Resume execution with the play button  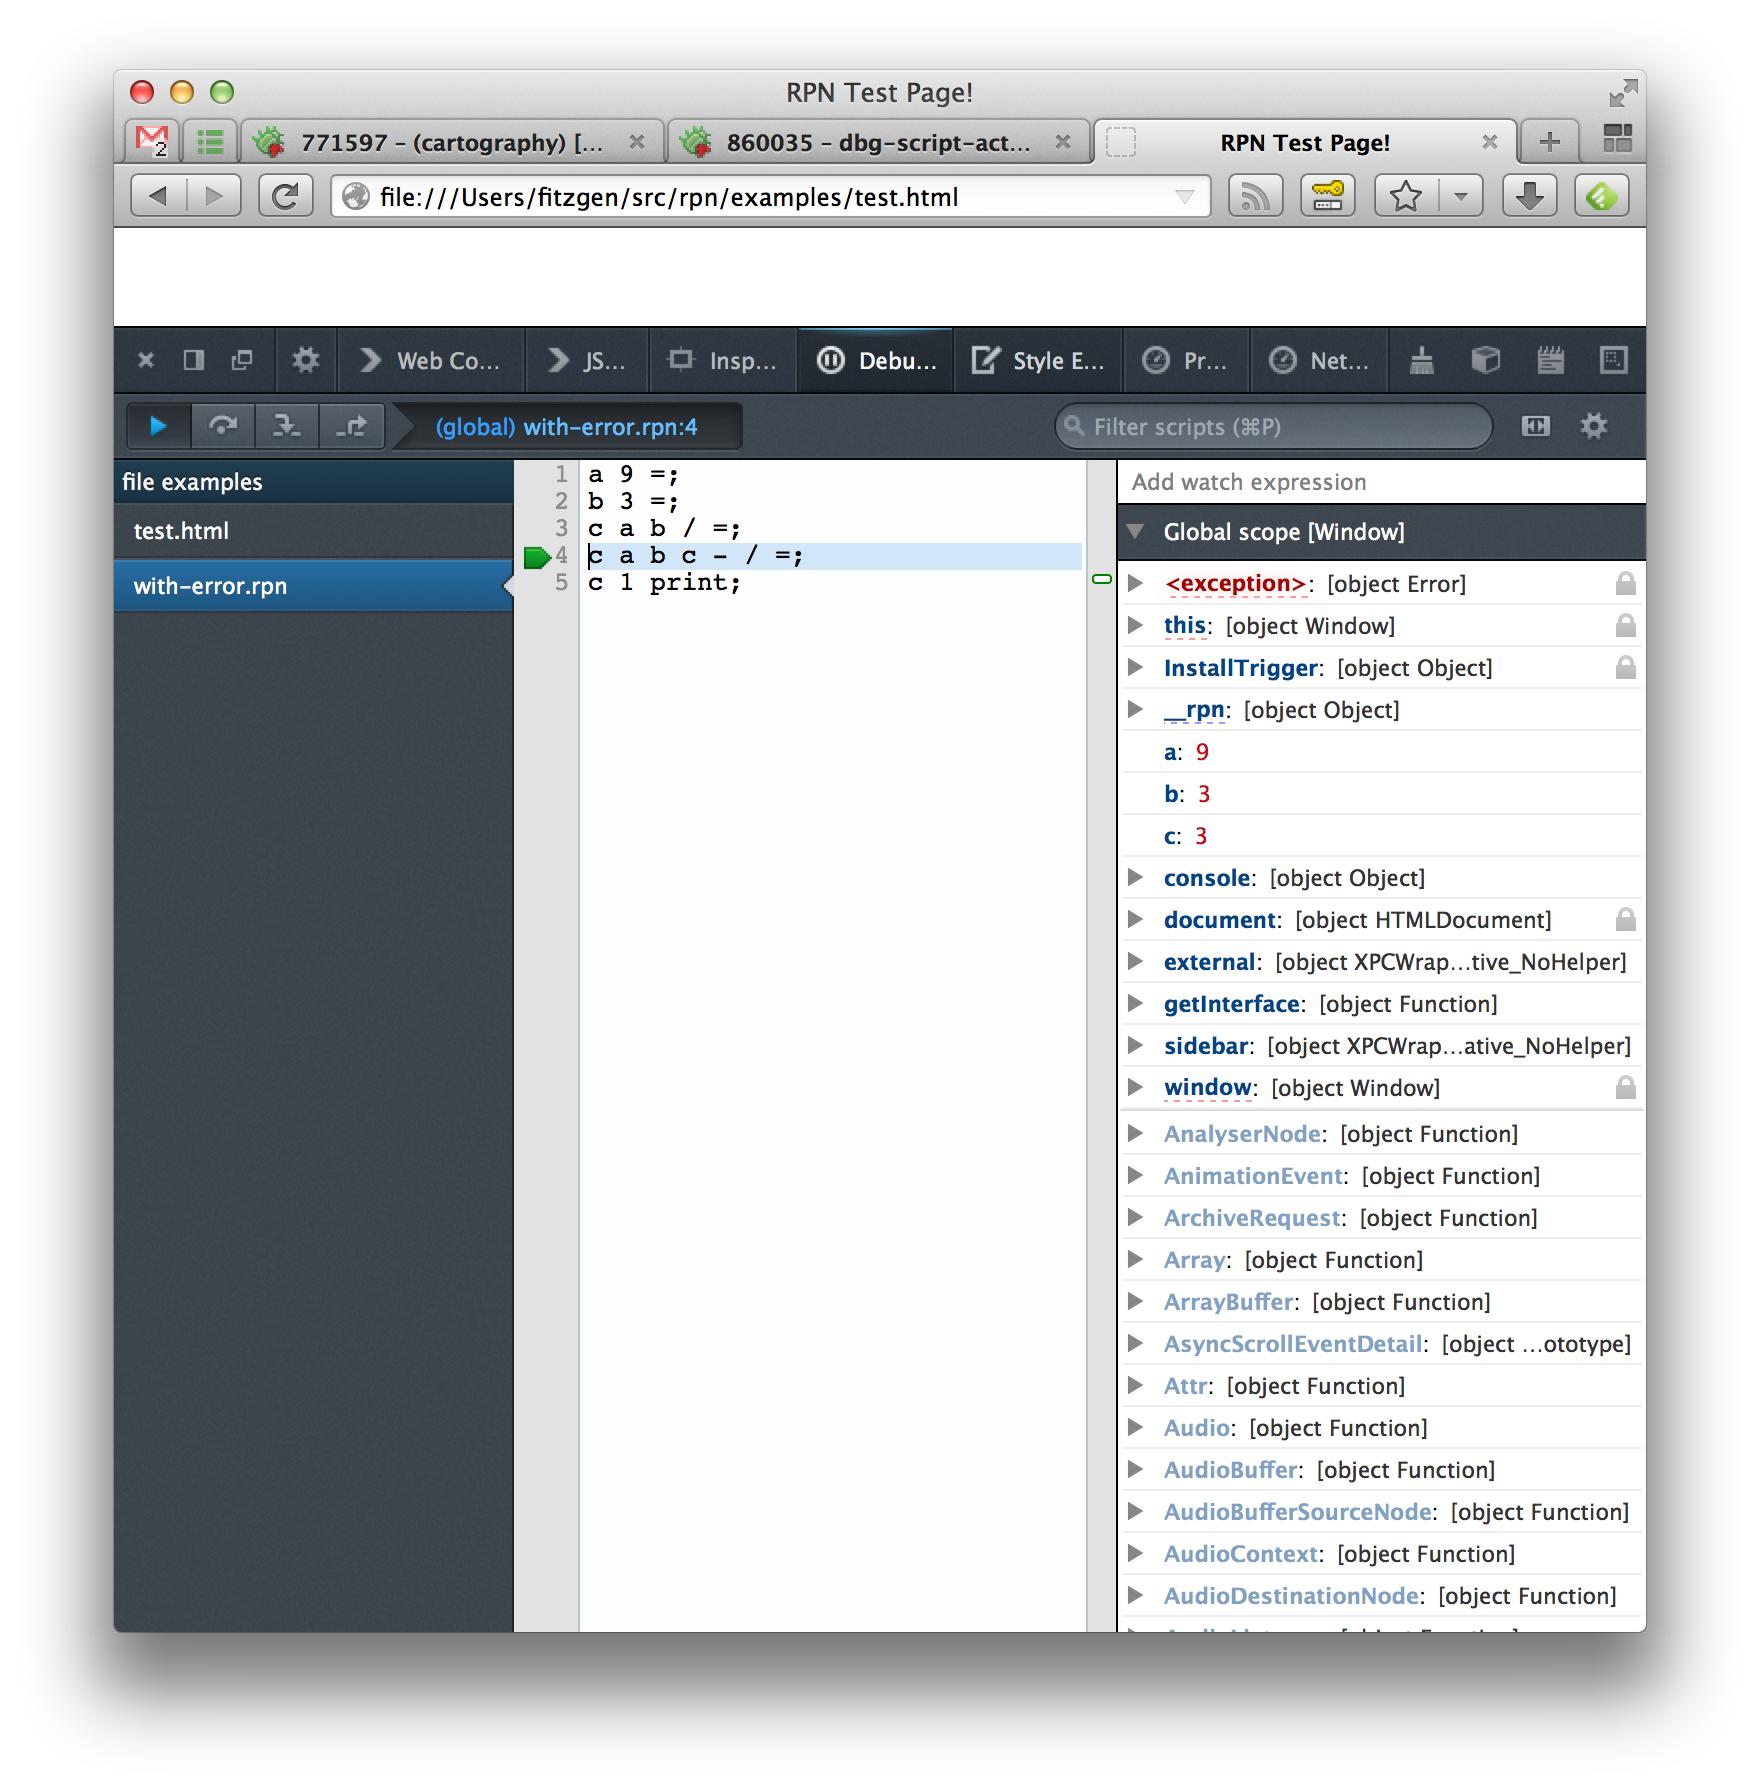click(158, 427)
